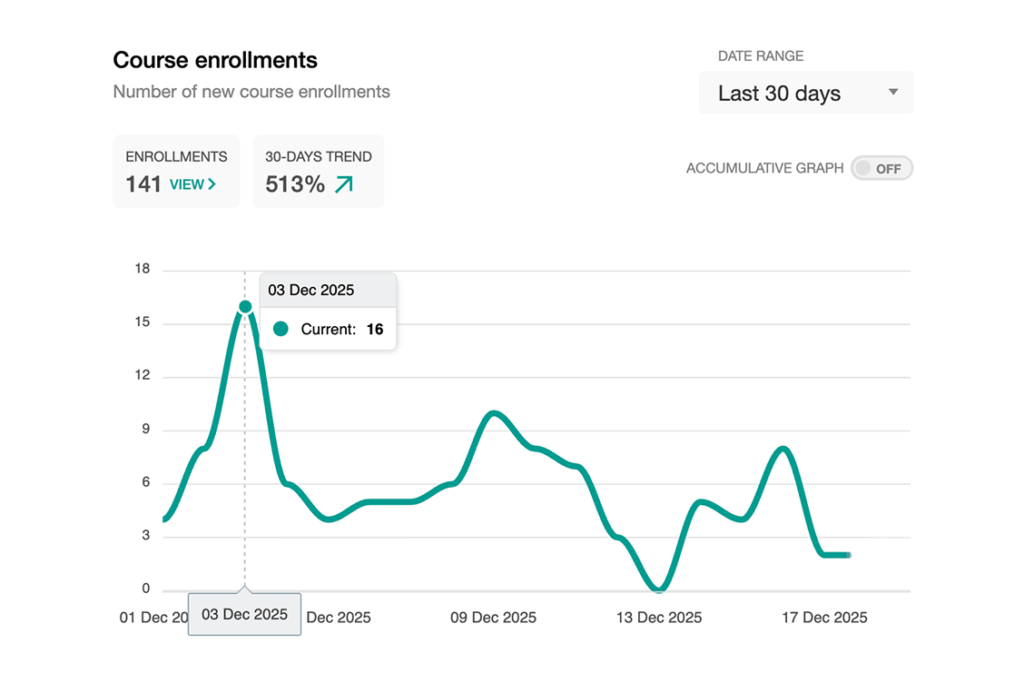Click the upward trend arrow icon

pos(344,184)
